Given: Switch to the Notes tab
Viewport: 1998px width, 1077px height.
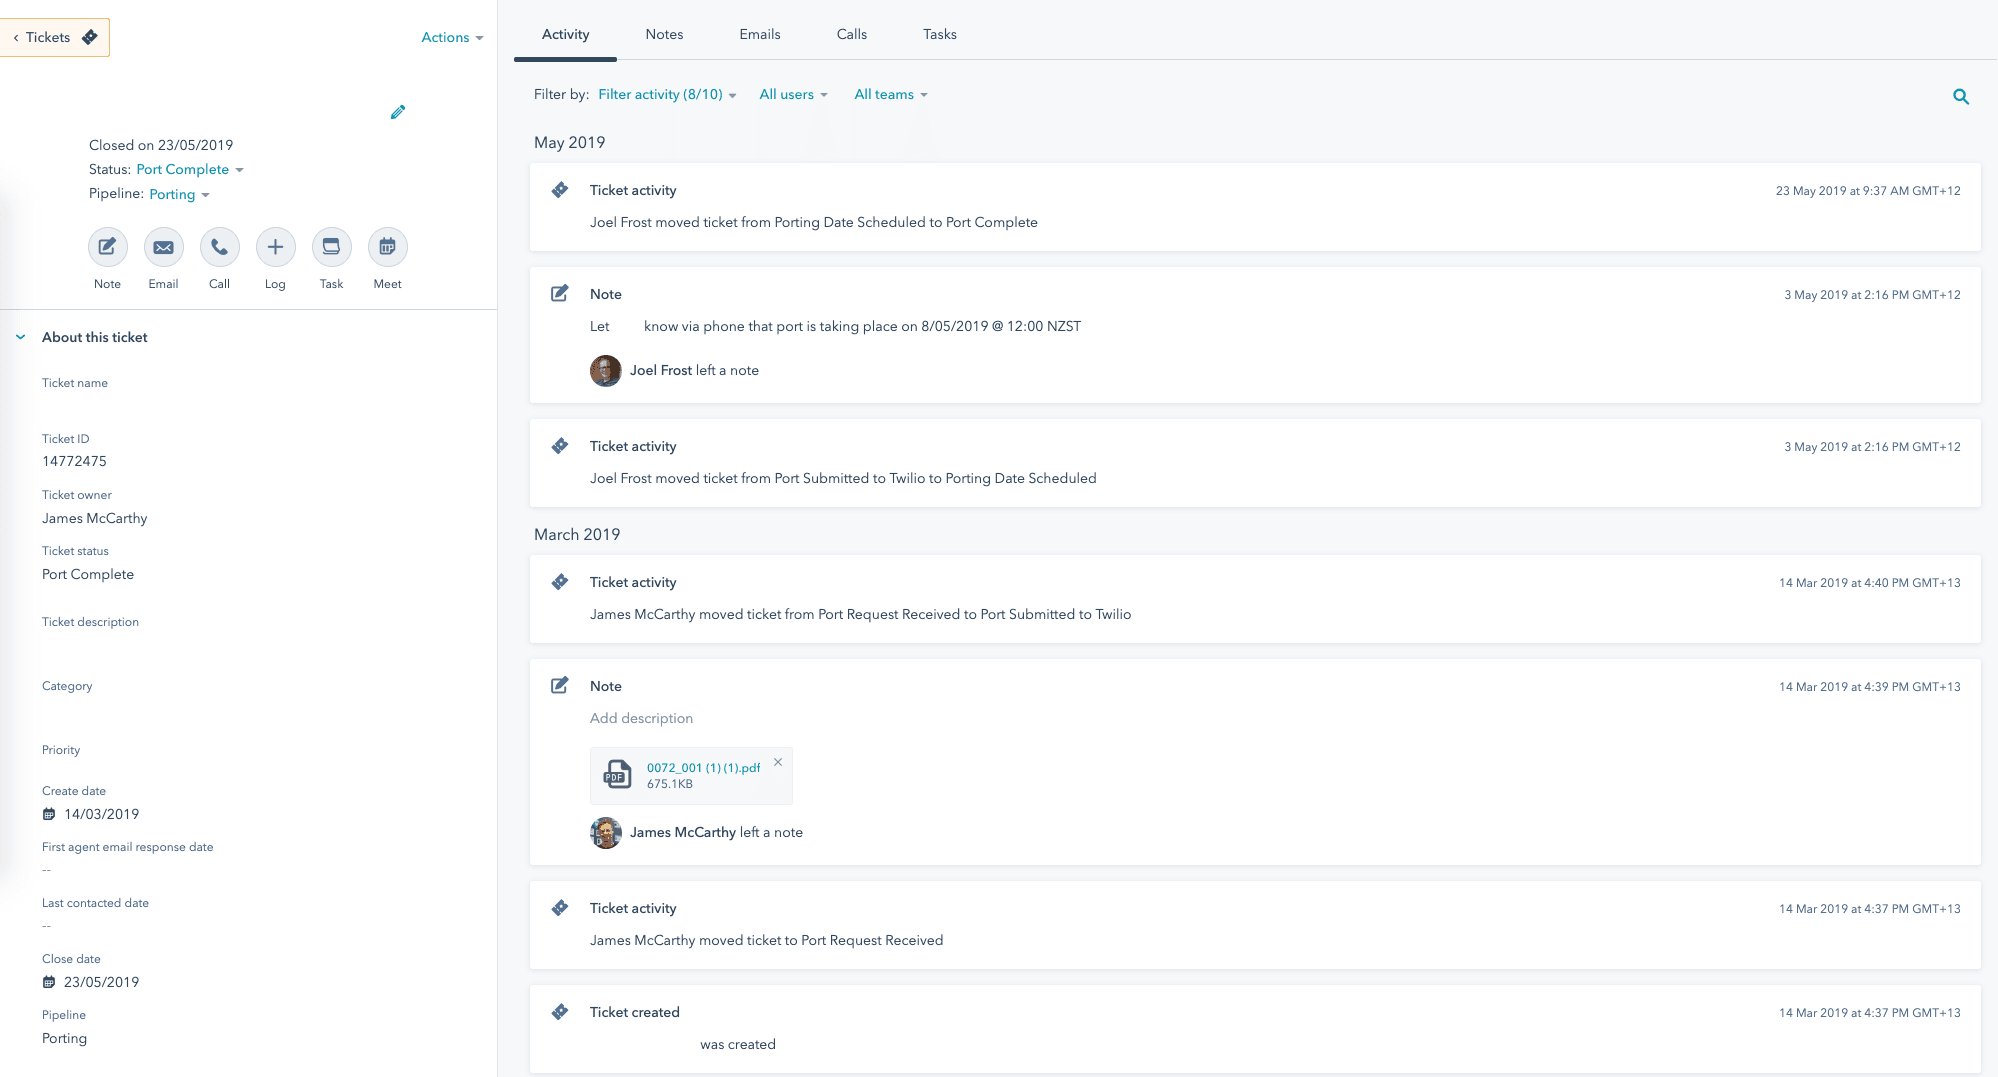Looking at the screenshot, I should [x=663, y=34].
